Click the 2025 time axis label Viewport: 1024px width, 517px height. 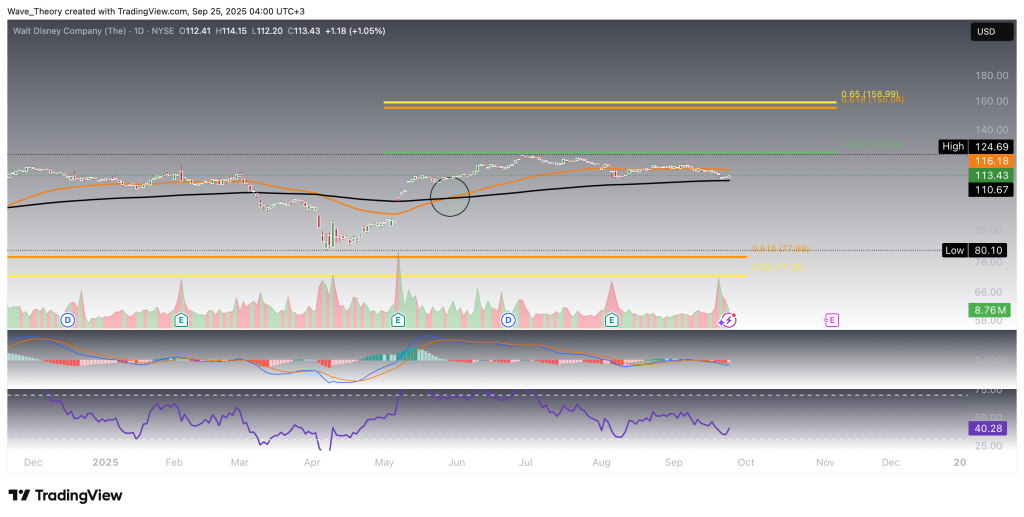[x=105, y=462]
